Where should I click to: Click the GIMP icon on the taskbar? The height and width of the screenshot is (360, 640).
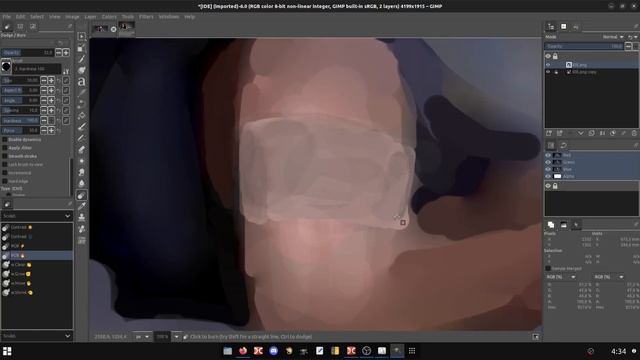(x=397, y=351)
